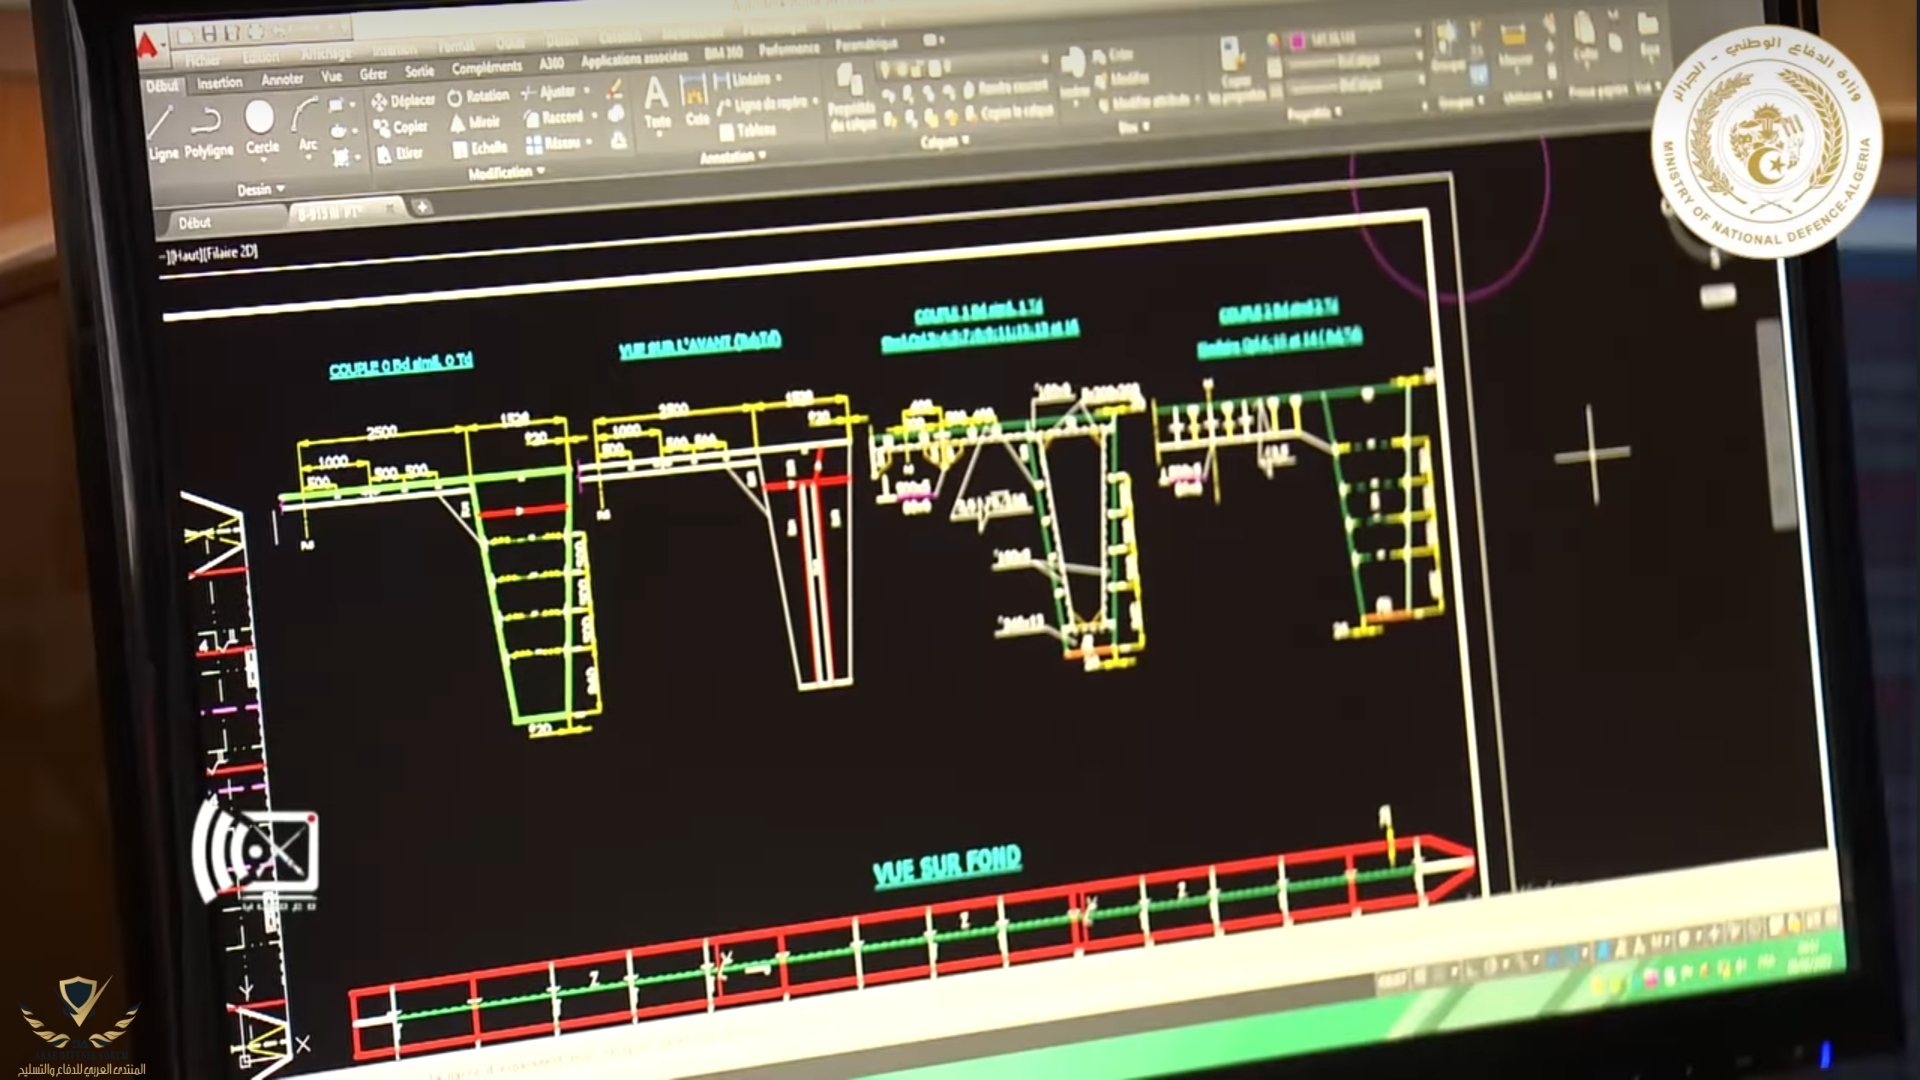Switch to the Vue ribbon tab
Image resolution: width=1920 pixels, height=1080 pixels.
click(x=331, y=77)
